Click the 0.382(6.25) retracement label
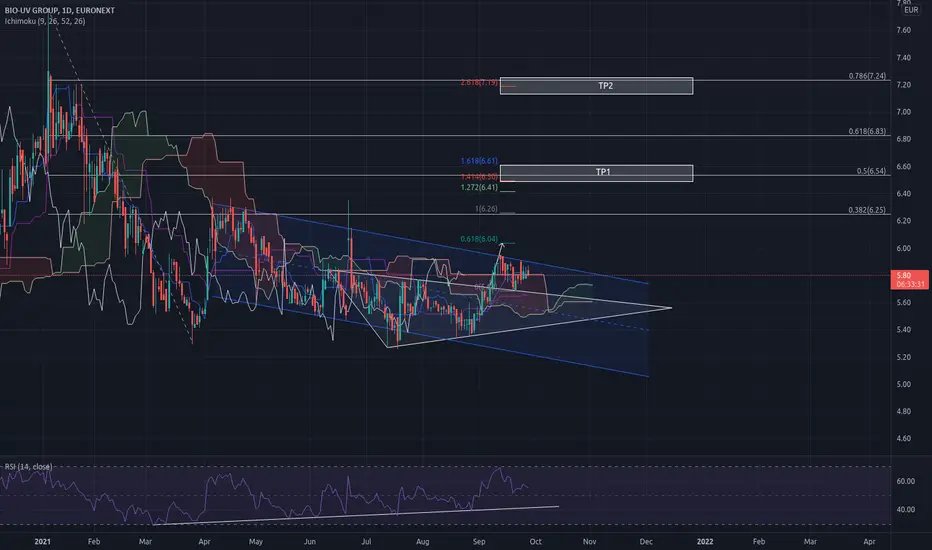Image resolution: width=932 pixels, height=550 pixels. 867,209
